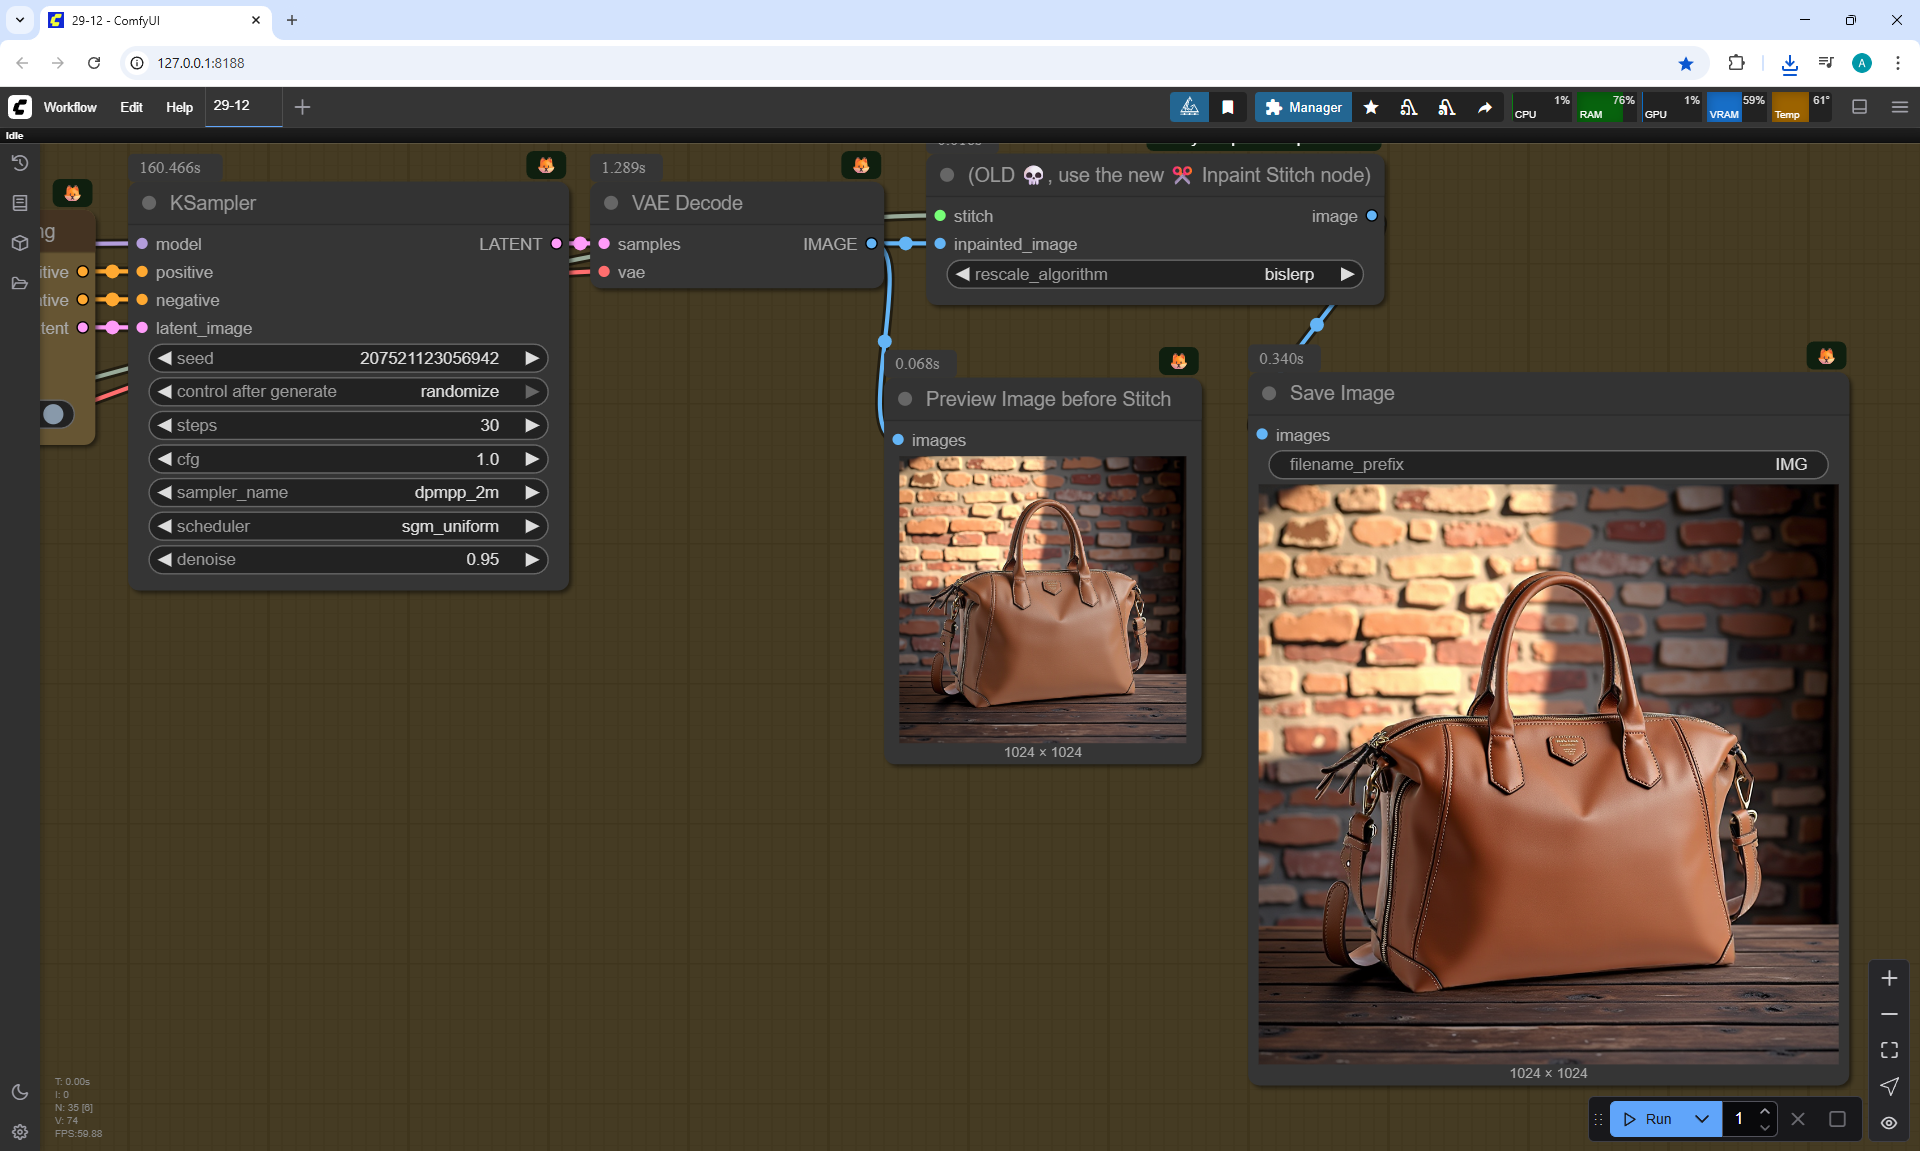Open the Workflow menu

(x=70, y=107)
